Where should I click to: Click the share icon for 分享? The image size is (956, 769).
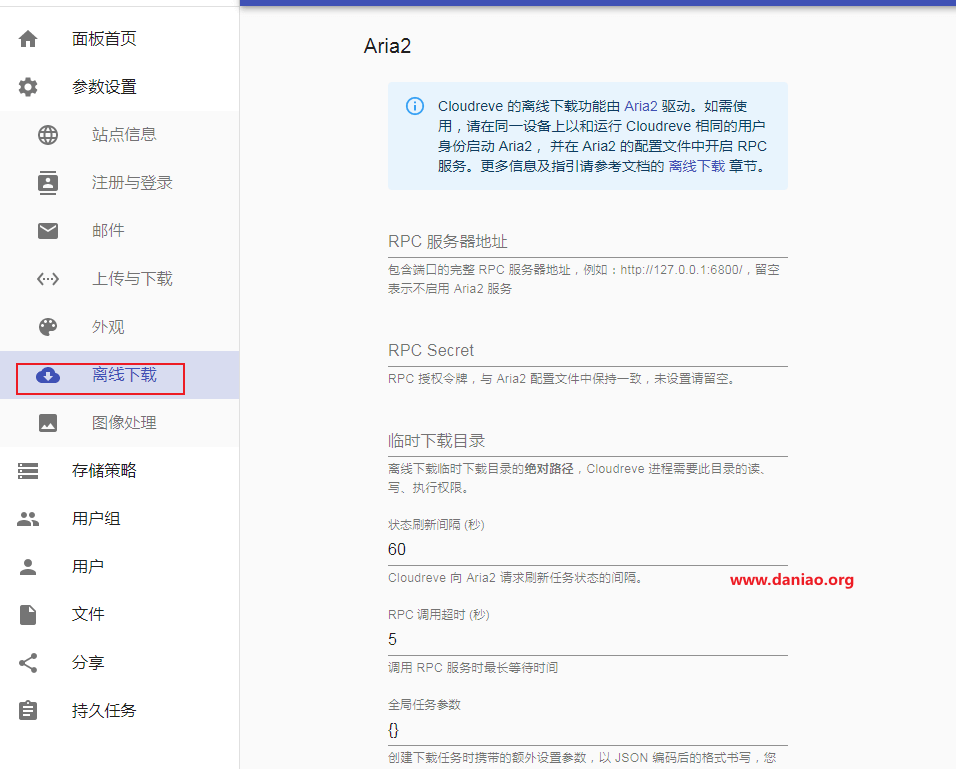tap(28, 663)
